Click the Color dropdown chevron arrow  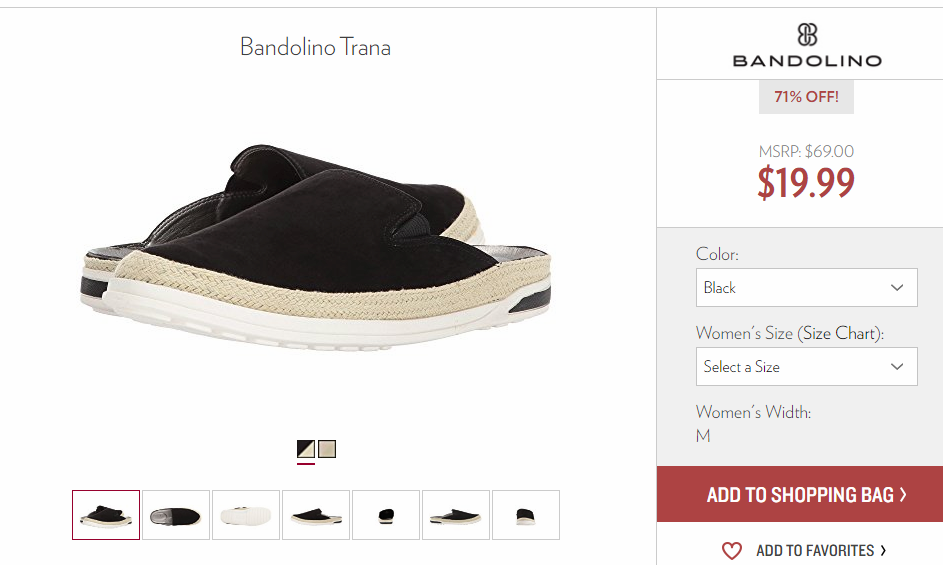tap(897, 288)
